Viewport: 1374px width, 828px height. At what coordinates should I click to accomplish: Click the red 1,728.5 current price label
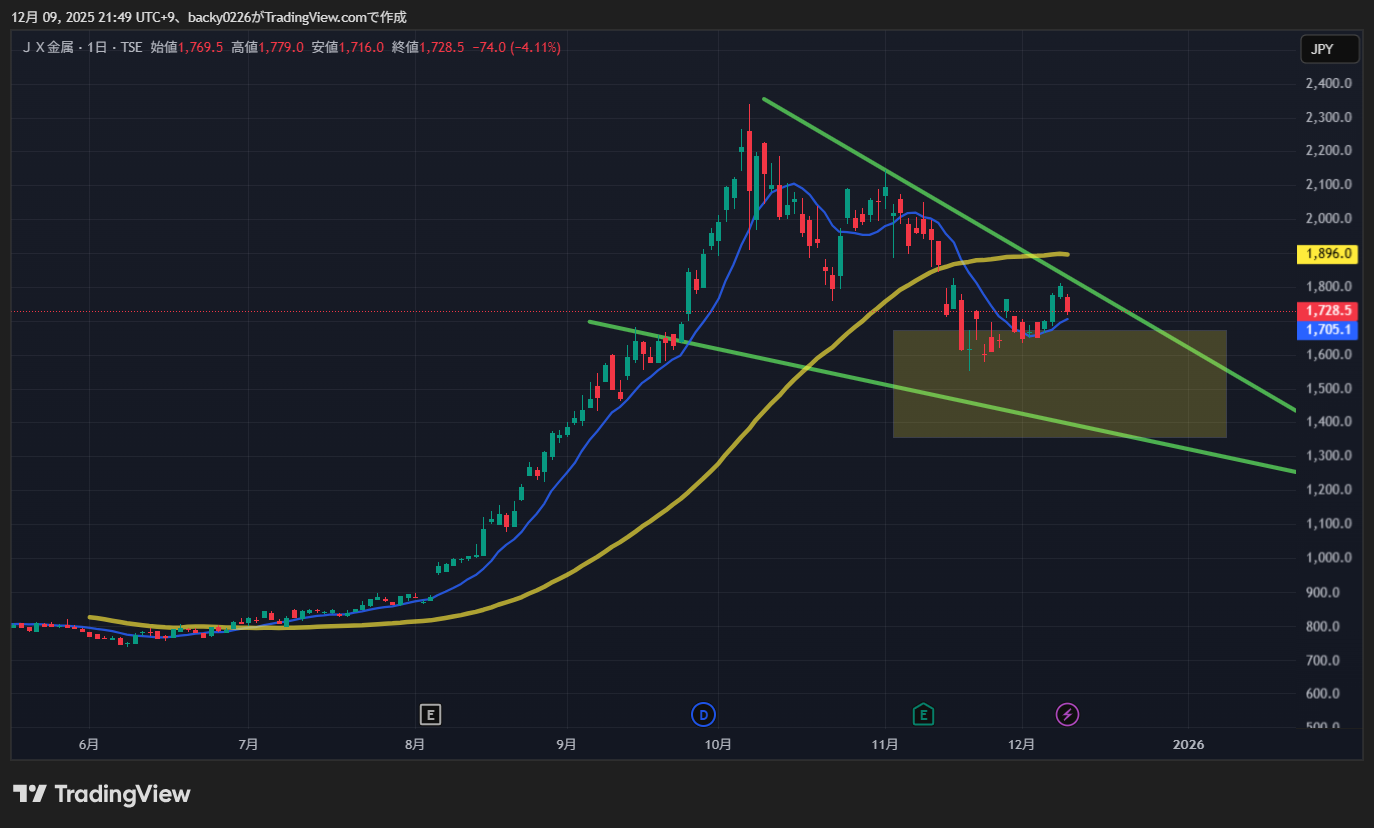pyautogui.click(x=1326, y=311)
